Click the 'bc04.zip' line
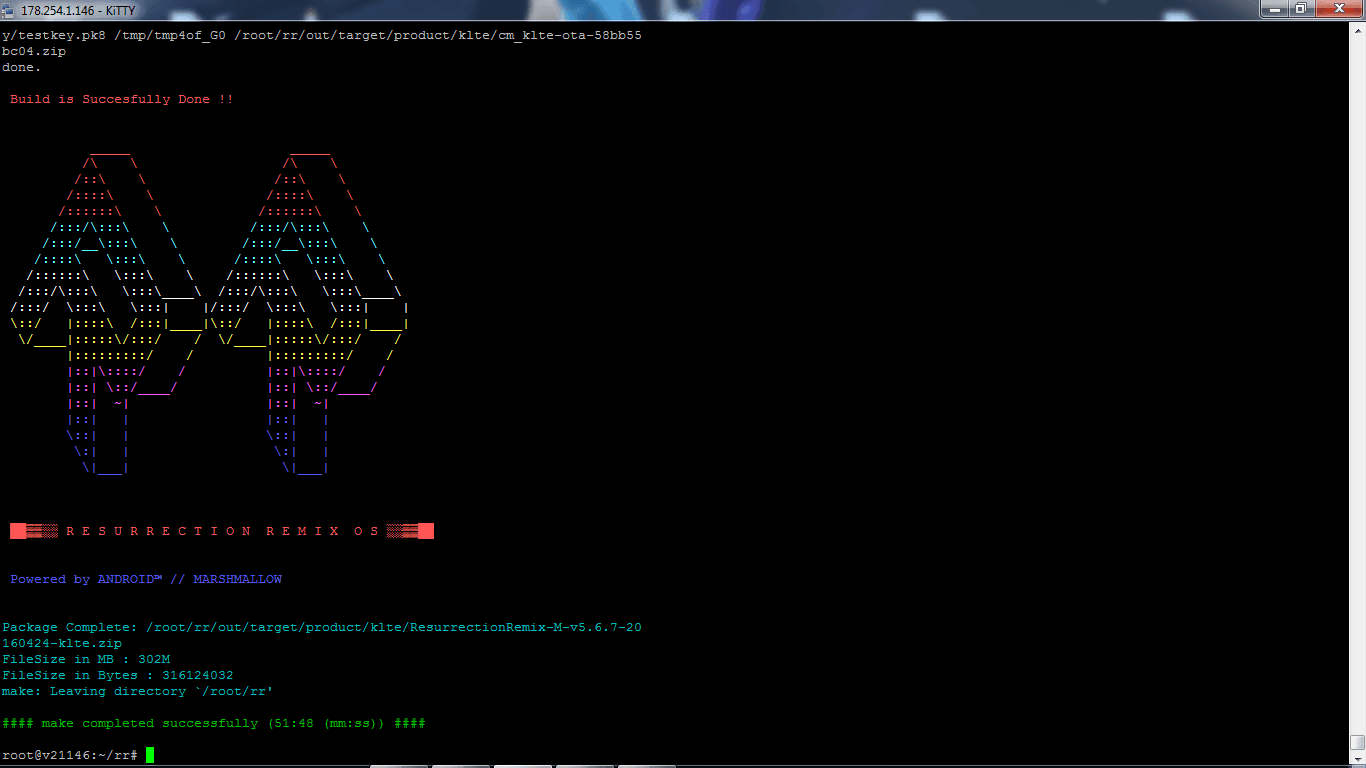 click(x=34, y=51)
